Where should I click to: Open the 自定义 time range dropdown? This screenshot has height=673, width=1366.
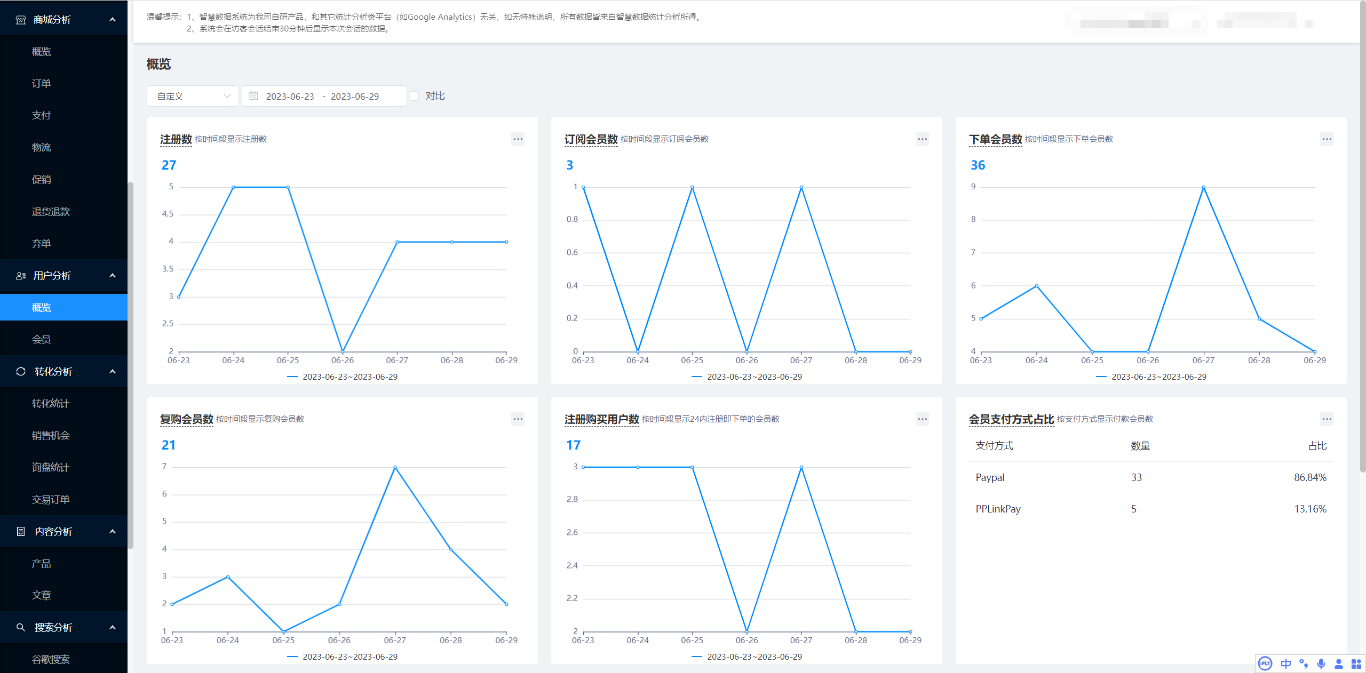192,96
